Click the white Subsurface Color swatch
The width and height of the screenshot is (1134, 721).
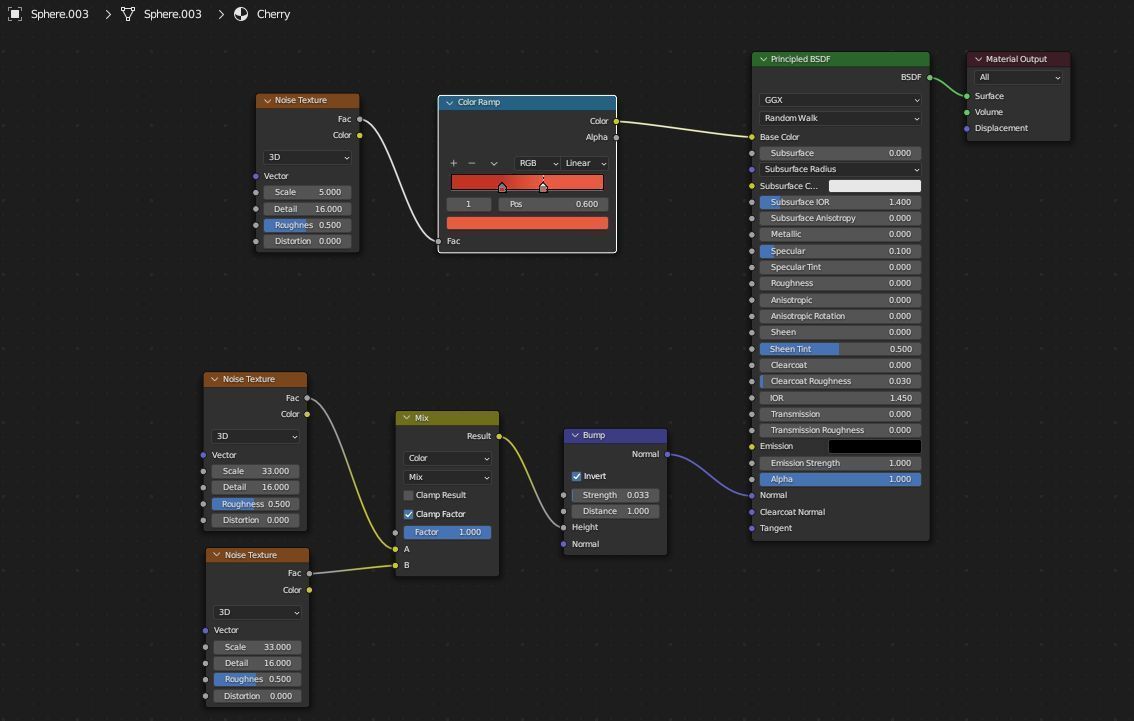[x=874, y=186]
